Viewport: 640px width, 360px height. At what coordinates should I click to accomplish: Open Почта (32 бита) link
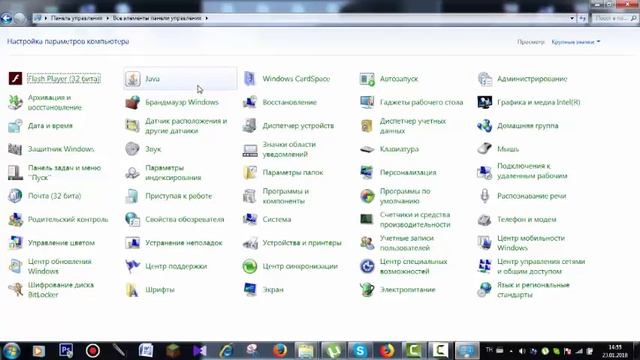pos(54,196)
